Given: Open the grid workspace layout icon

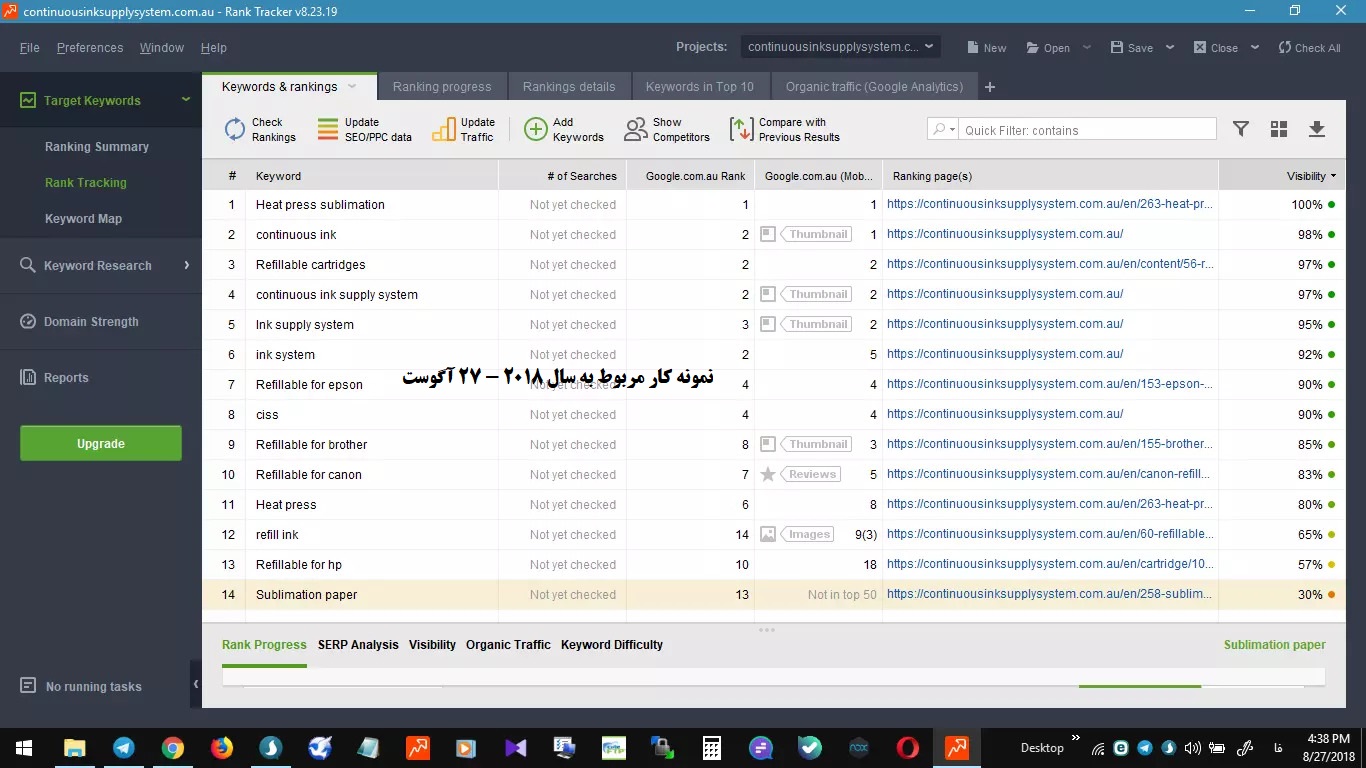Looking at the screenshot, I should [1279, 129].
